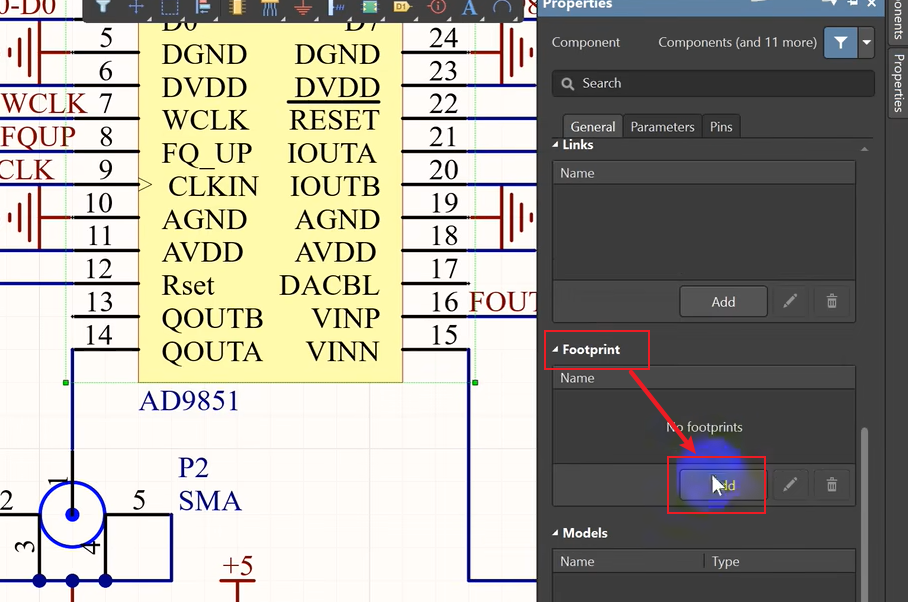Place a green sheet symbol

(x=369, y=6)
